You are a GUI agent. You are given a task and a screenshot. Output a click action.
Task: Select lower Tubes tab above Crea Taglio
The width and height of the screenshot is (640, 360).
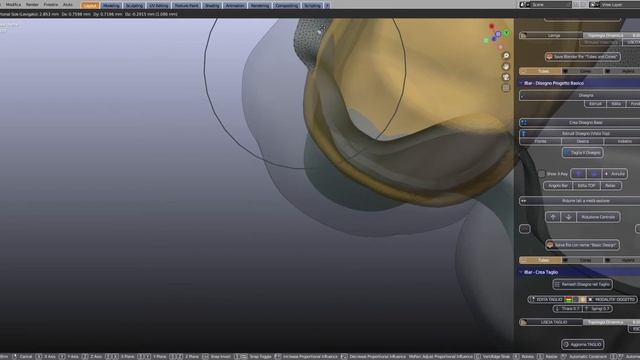540,260
